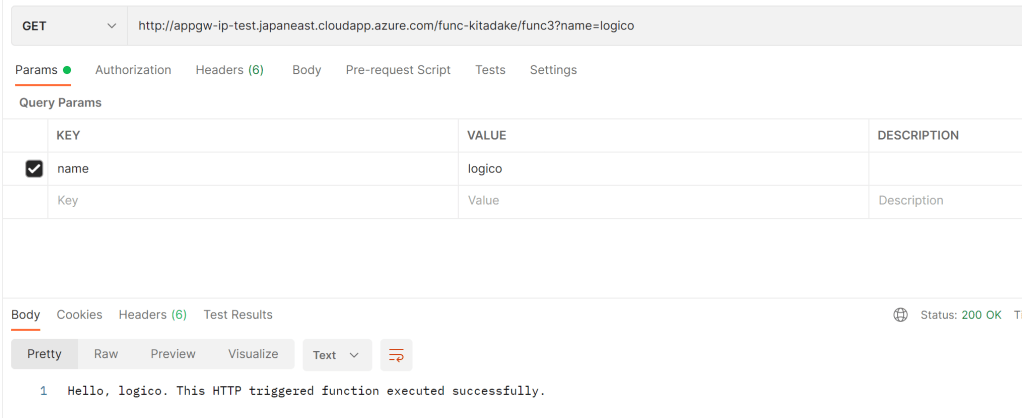Click the request URL input field
This screenshot has height=418, width=1022.
tap(570, 26)
